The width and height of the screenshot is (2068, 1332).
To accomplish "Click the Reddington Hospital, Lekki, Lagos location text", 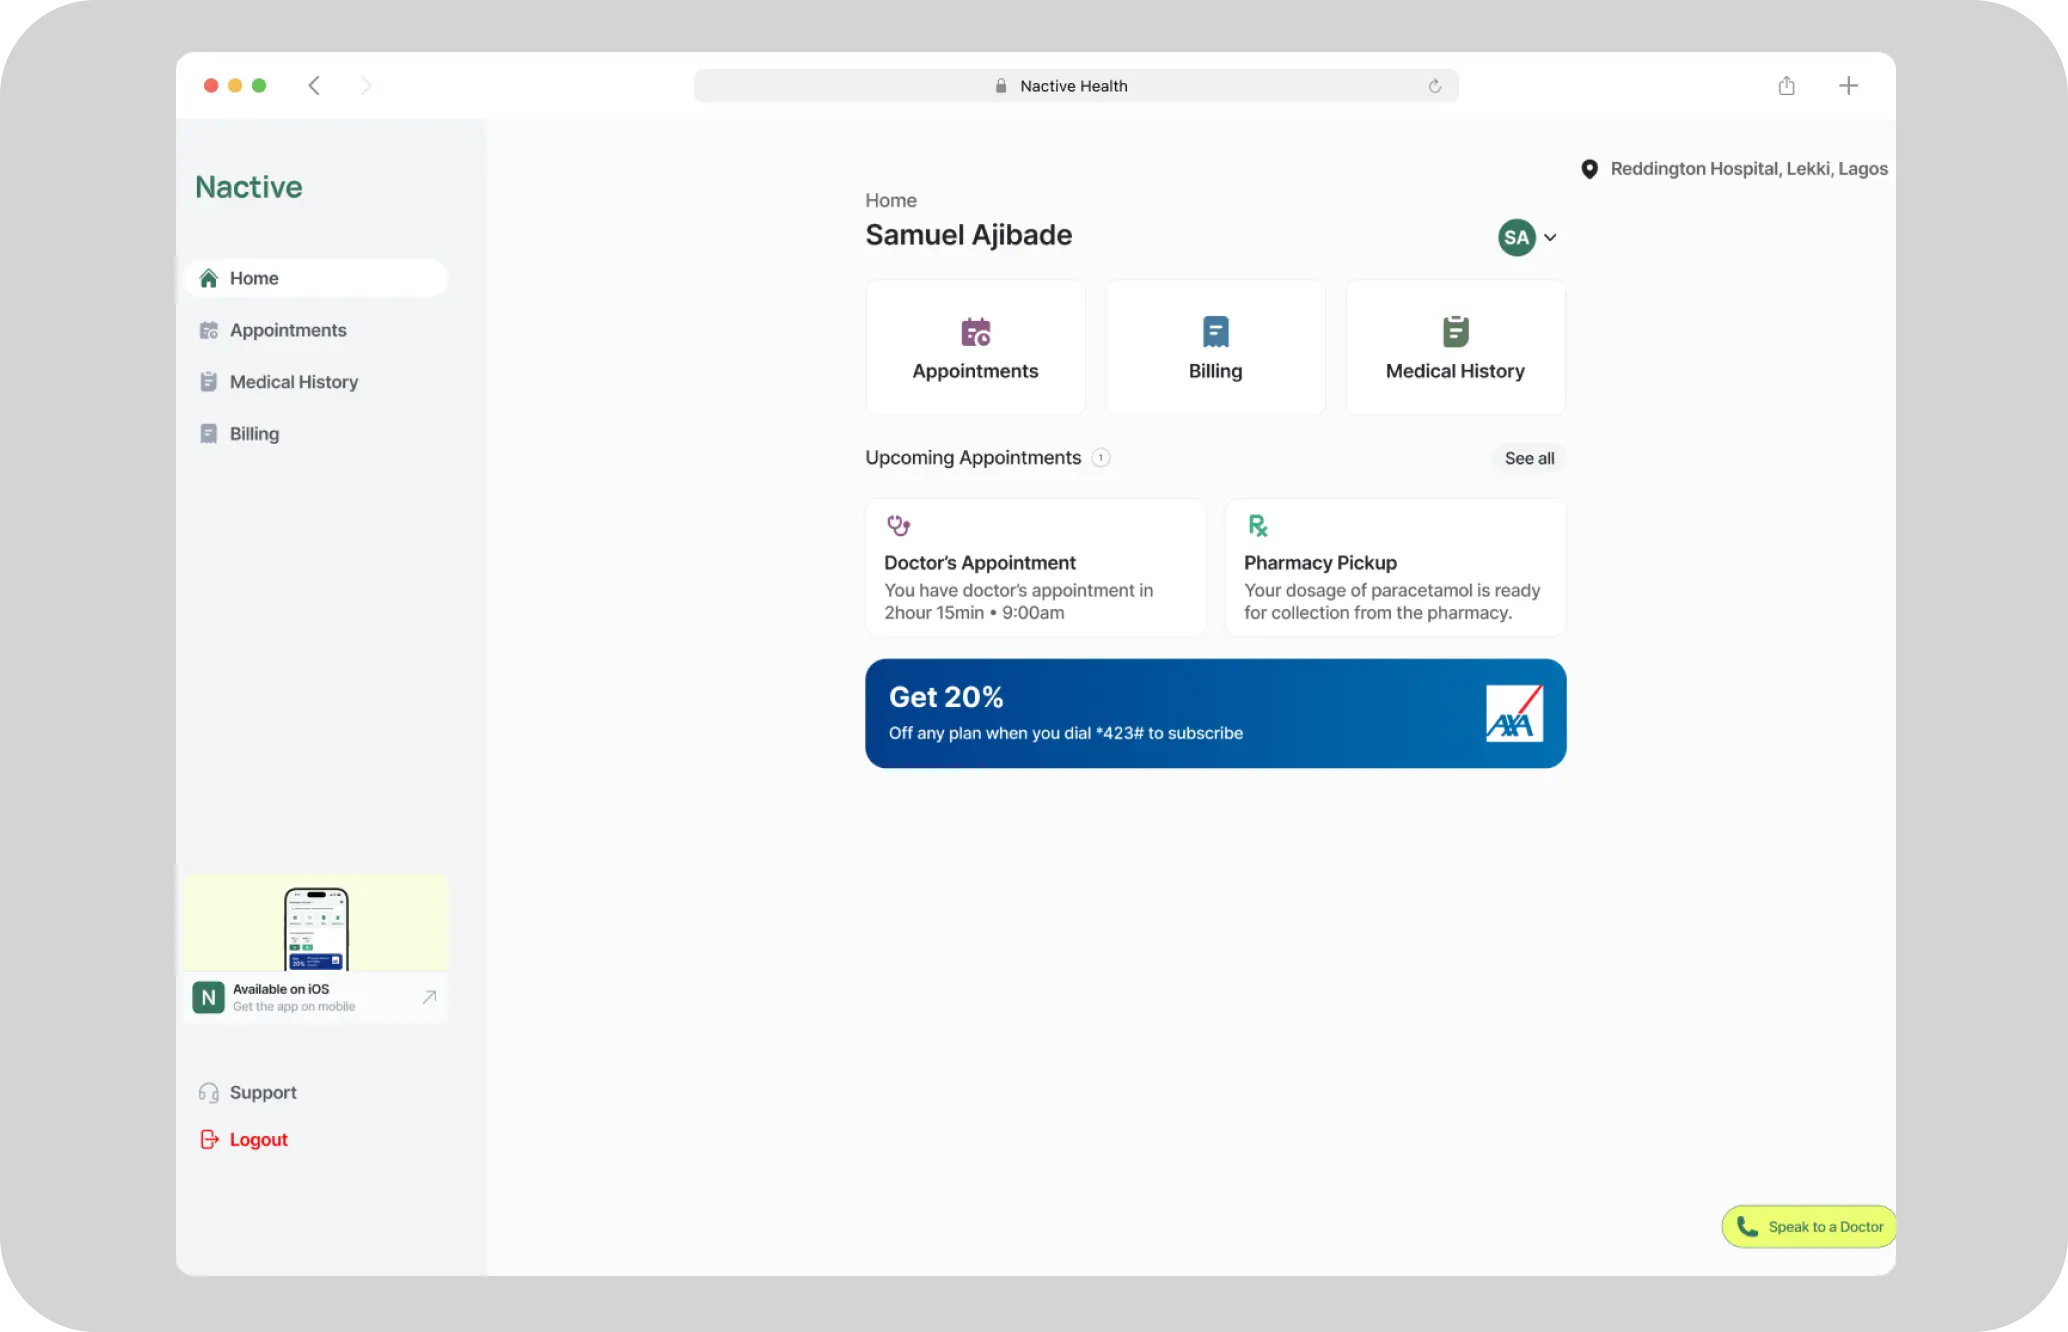I will pyautogui.click(x=1749, y=169).
